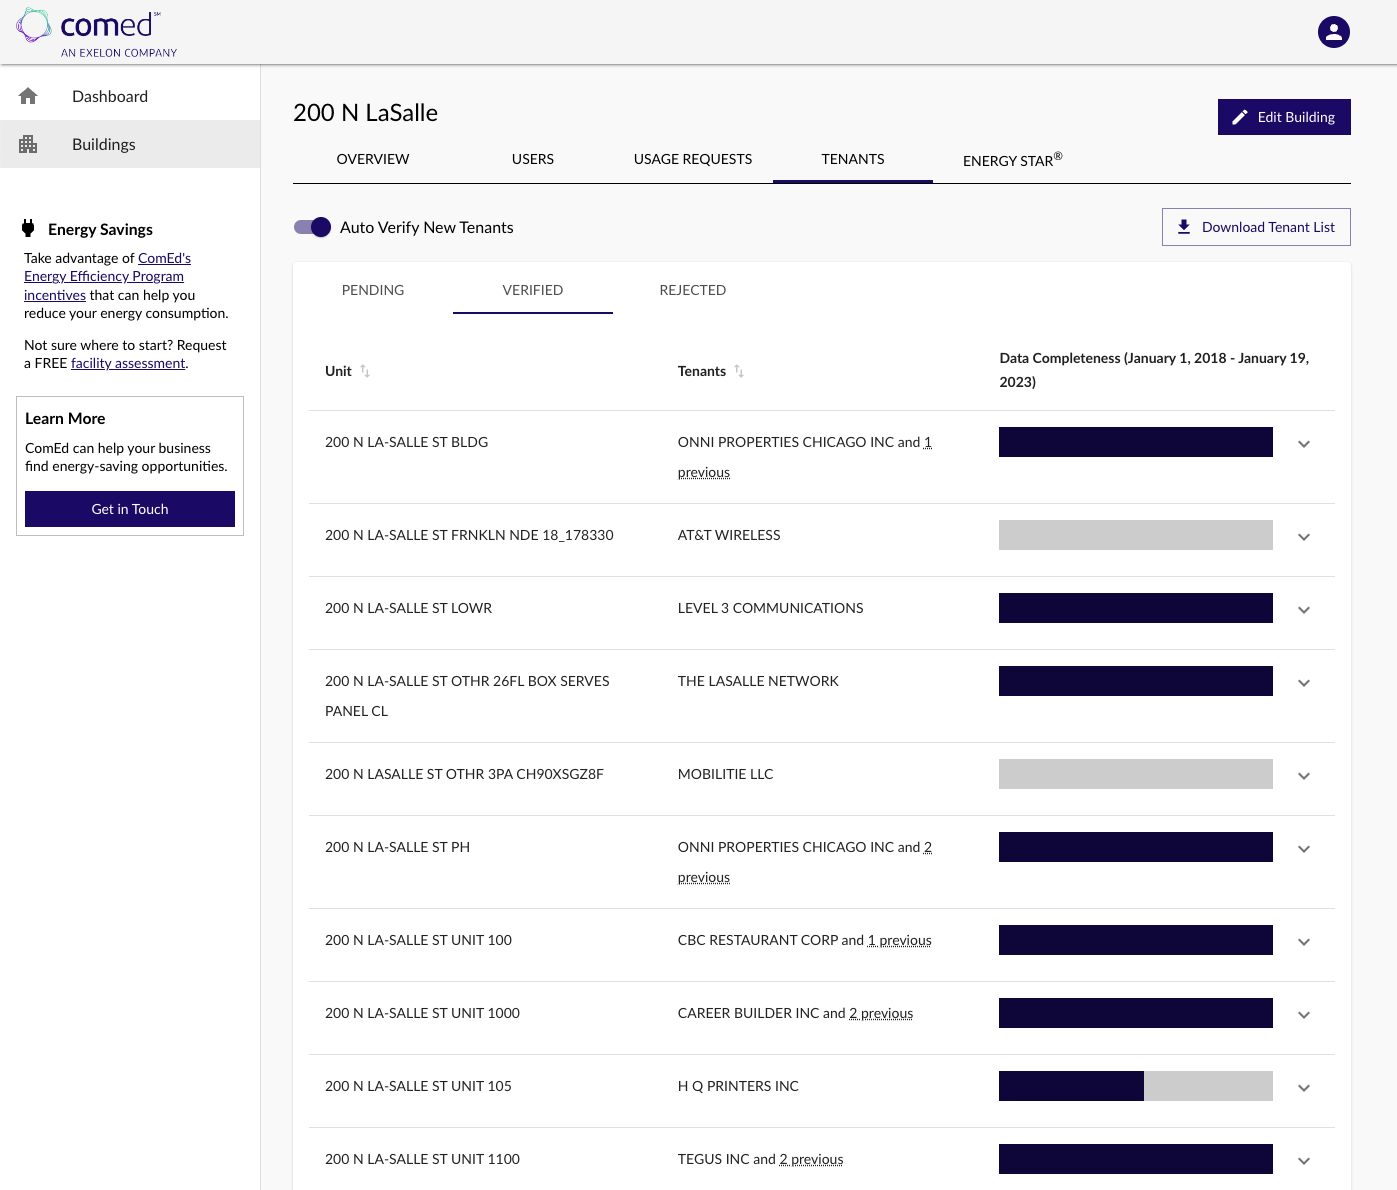The width and height of the screenshot is (1397, 1190).
Task: Open the USAGE REQUESTS tab
Action: (x=693, y=159)
